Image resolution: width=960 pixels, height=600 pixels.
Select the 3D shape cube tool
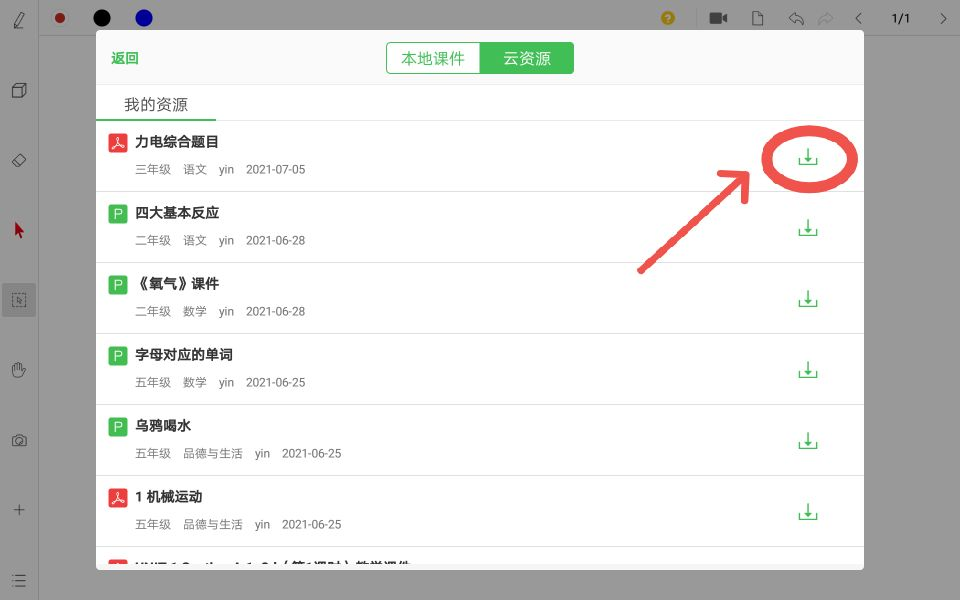tap(19, 91)
